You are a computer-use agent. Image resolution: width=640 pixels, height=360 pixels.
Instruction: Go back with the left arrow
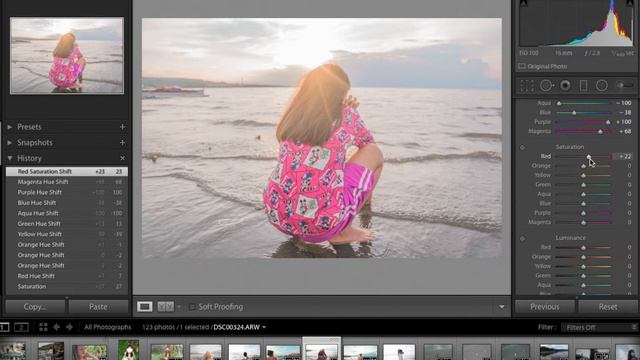click(56, 327)
